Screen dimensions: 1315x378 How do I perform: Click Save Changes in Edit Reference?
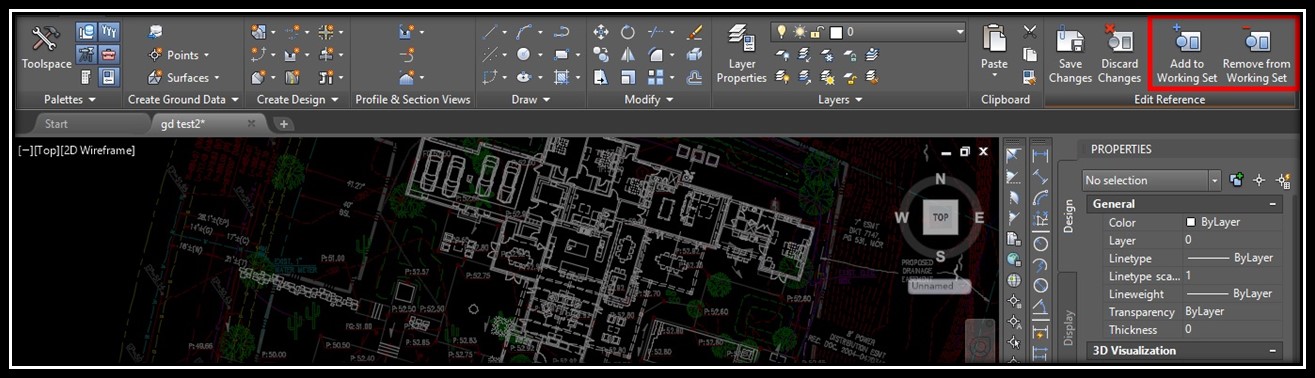click(1070, 55)
